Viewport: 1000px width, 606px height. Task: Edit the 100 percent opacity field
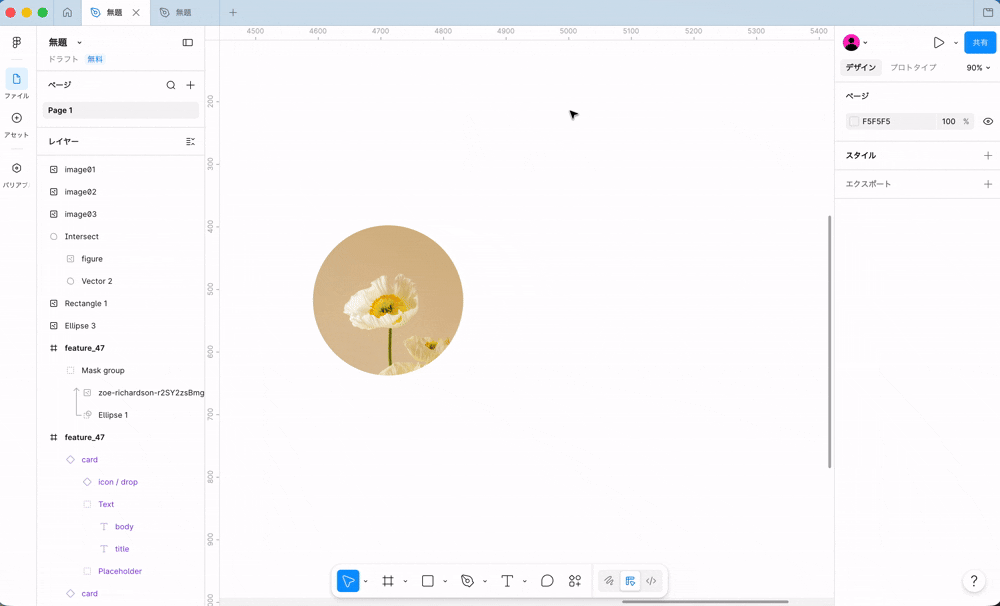pyautogui.click(x=948, y=121)
